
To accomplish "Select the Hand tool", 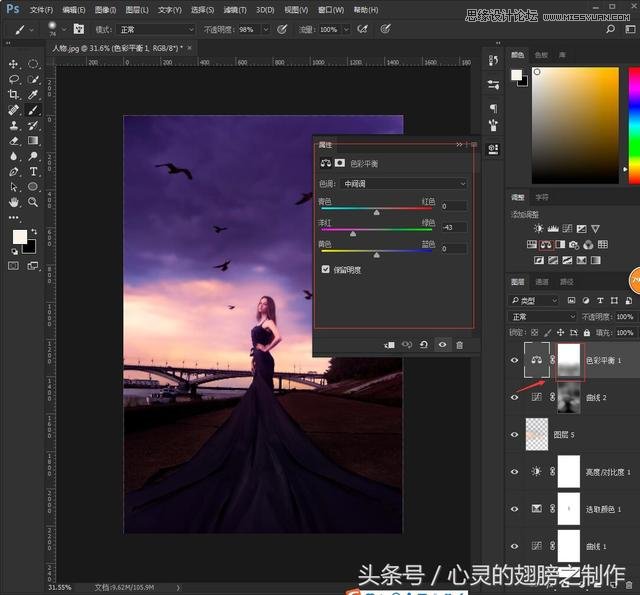I will (x=14, y=202).
